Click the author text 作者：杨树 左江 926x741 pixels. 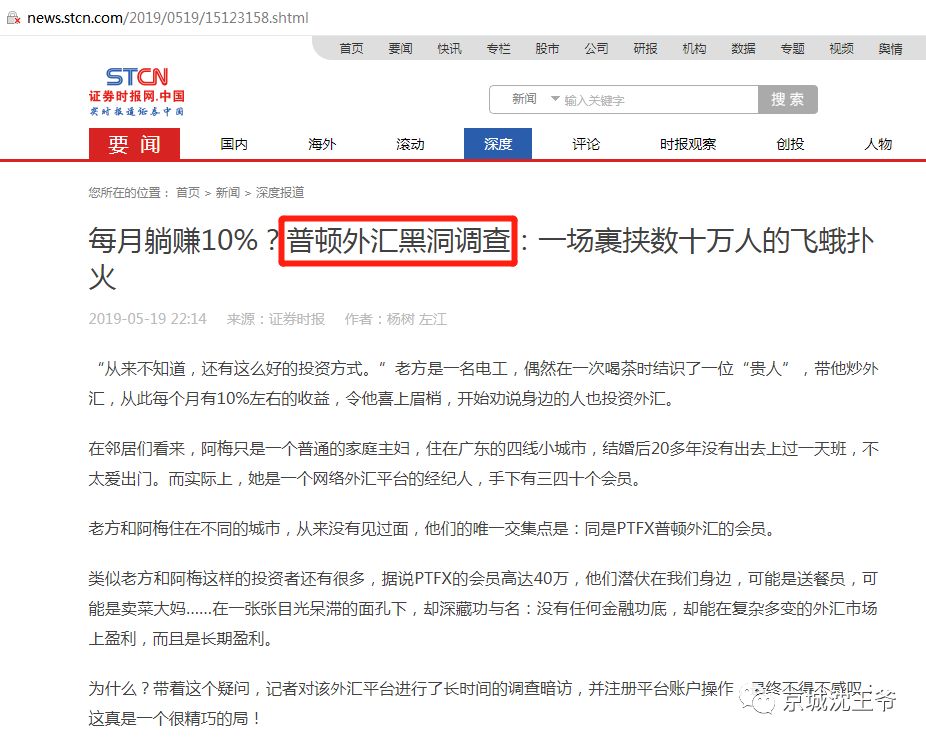[396, 319]
